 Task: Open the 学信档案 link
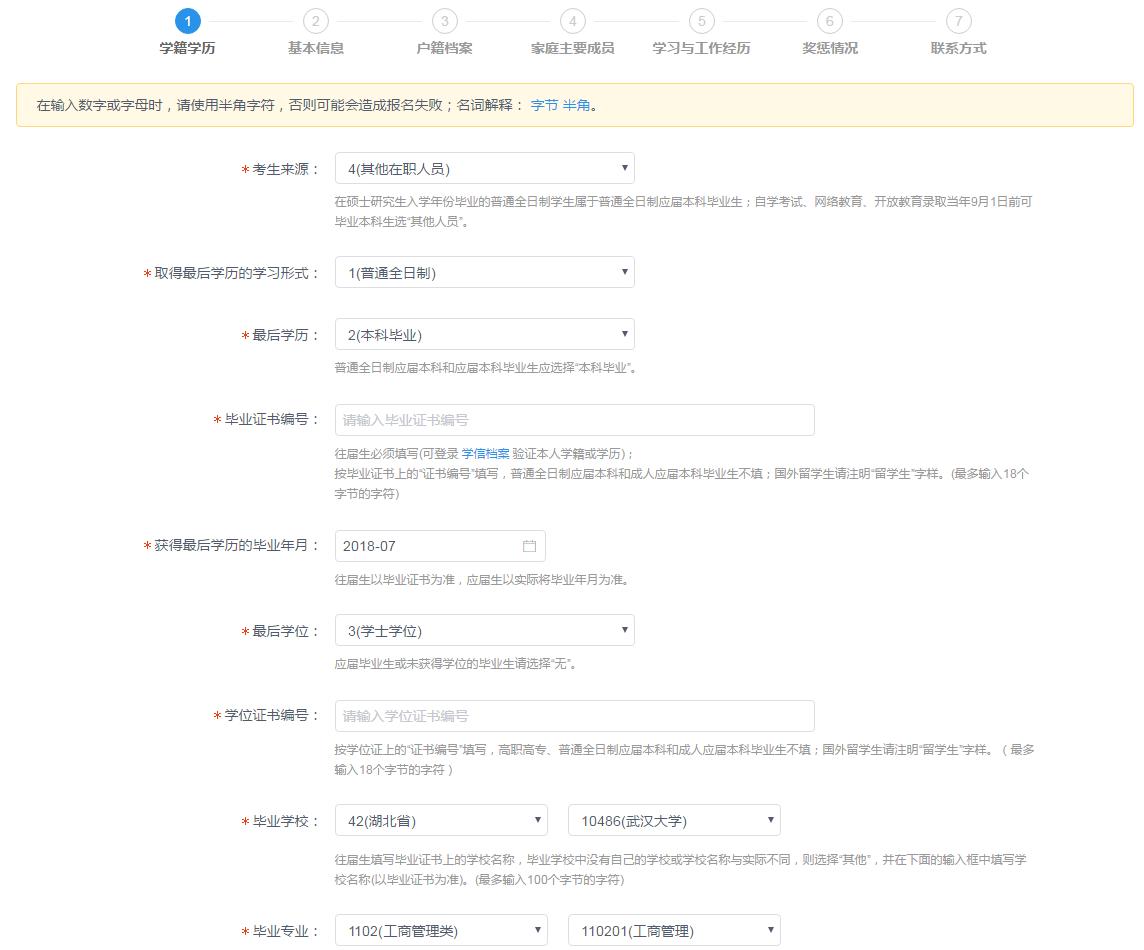[x=485, y=454]
